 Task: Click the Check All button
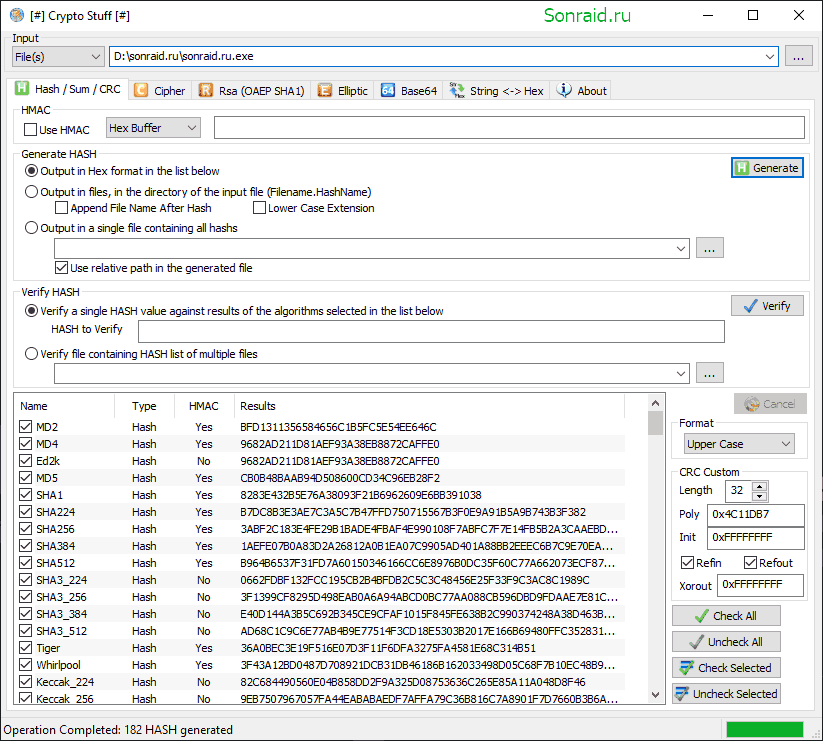726,616
